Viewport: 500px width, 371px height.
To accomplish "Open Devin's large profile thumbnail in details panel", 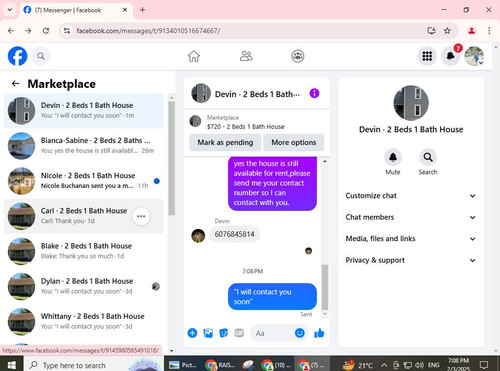I will pyautogui.click(x=411, y=103).
